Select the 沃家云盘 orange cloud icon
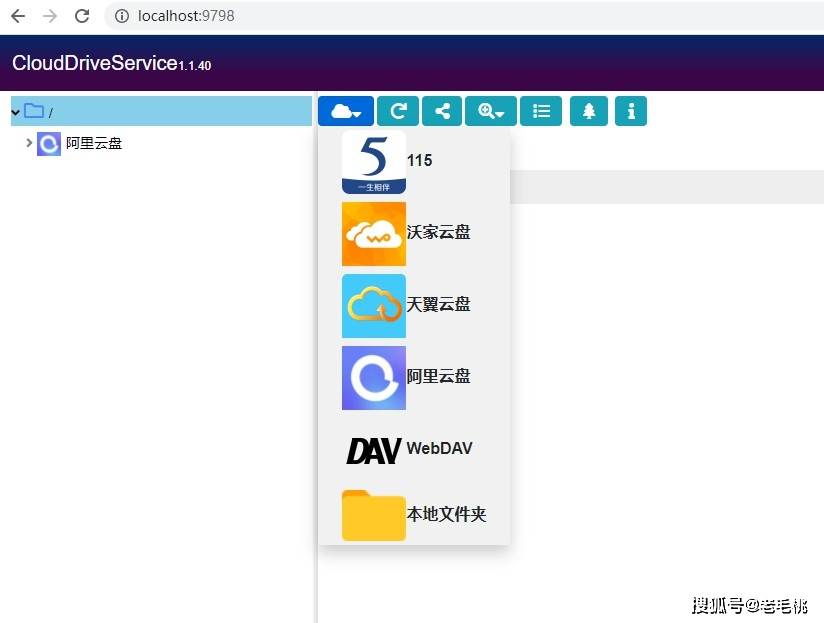 coord(374,234)
